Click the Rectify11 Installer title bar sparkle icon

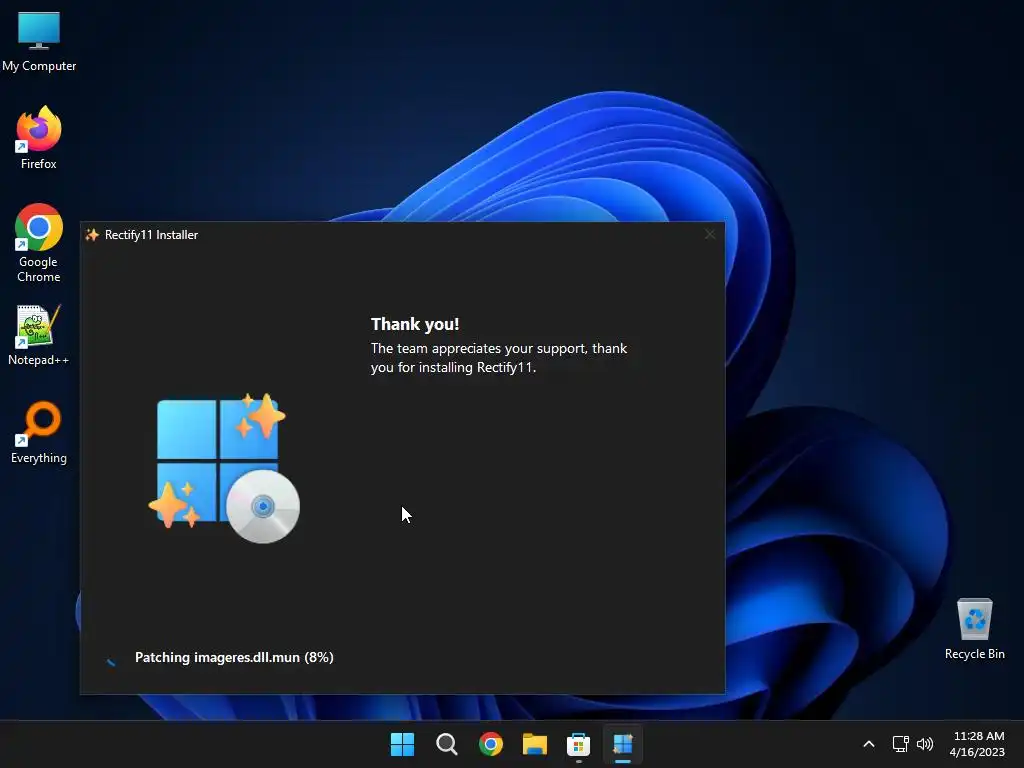92,234
